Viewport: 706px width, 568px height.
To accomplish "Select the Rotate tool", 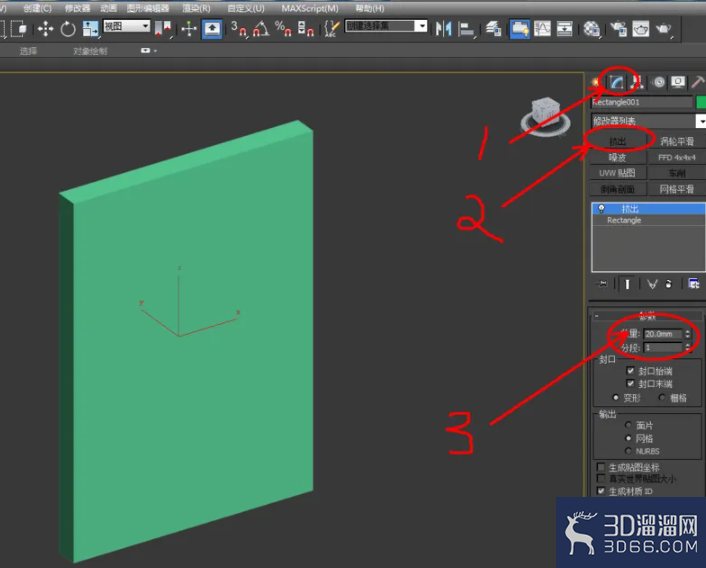I will 68,29.
